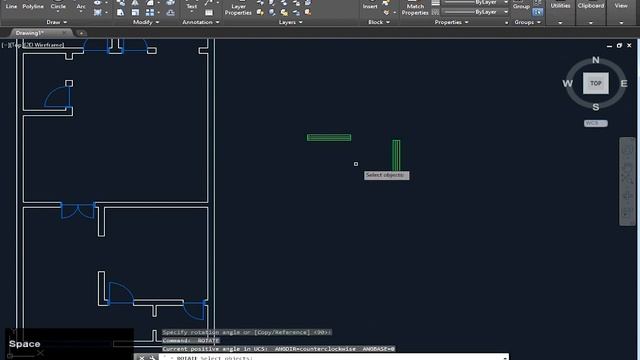Click the horizontal green rectangle object

[x=329, y=138]
